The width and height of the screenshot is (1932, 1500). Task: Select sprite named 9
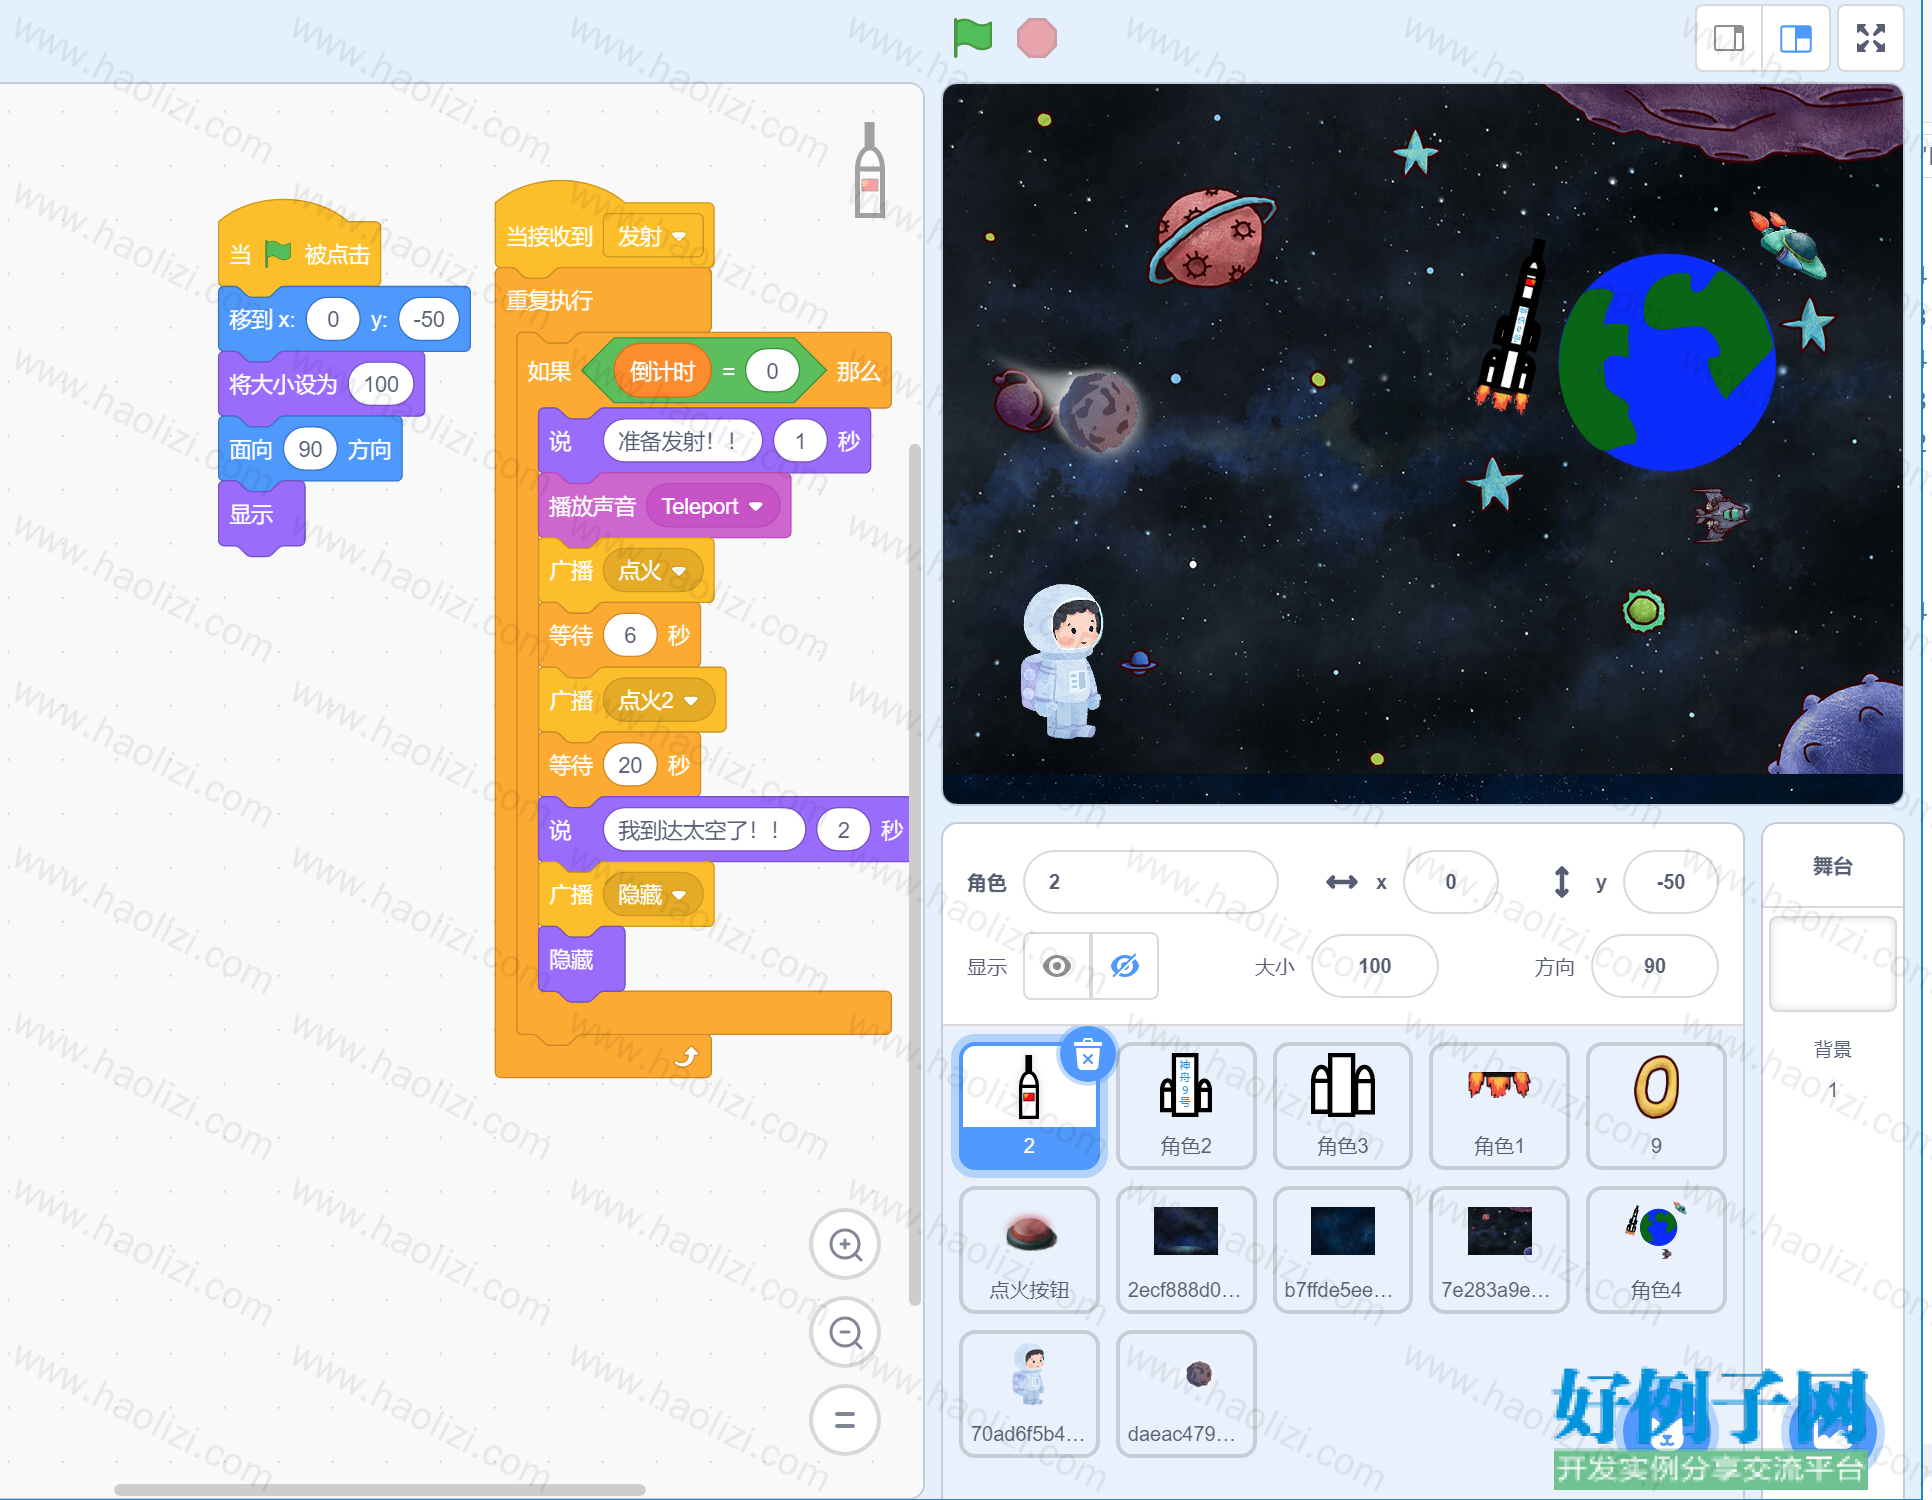click(1656, 1106)
